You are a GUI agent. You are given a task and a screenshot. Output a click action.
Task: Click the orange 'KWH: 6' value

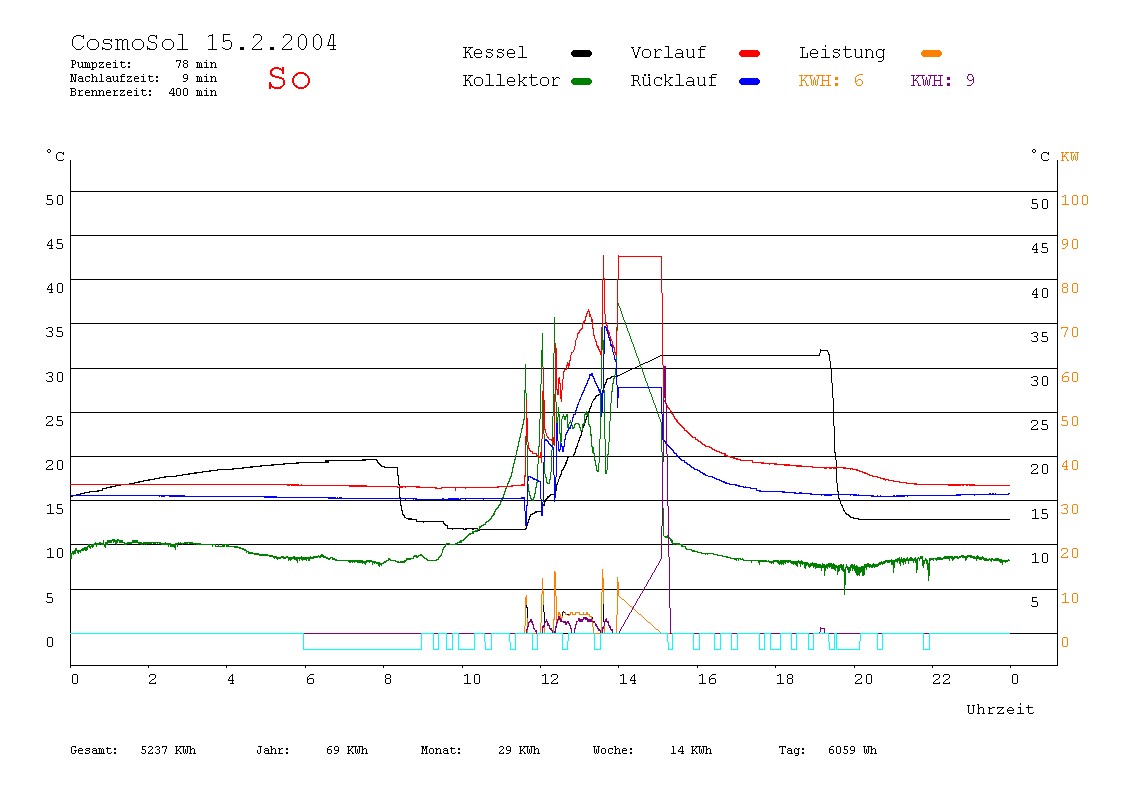coord(831,81)
